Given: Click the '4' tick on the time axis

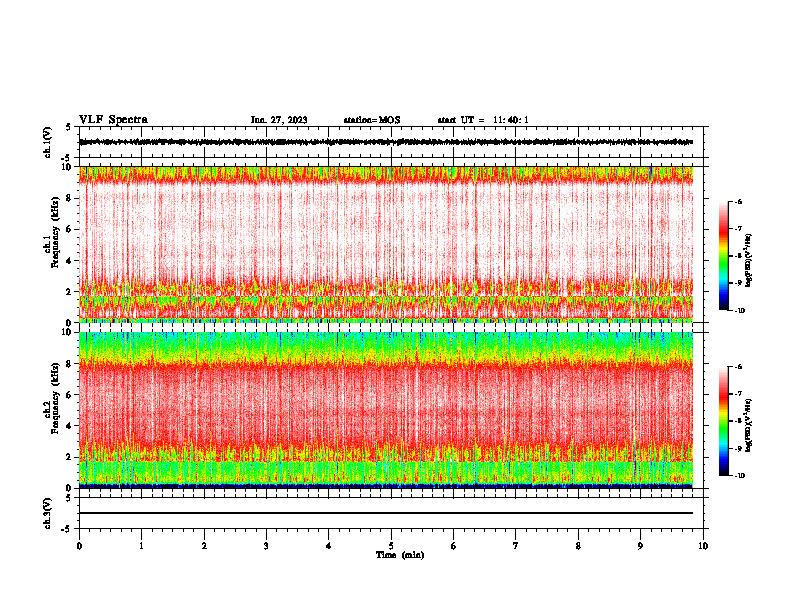Looking at the screenshot, I should tap(329, 546).
